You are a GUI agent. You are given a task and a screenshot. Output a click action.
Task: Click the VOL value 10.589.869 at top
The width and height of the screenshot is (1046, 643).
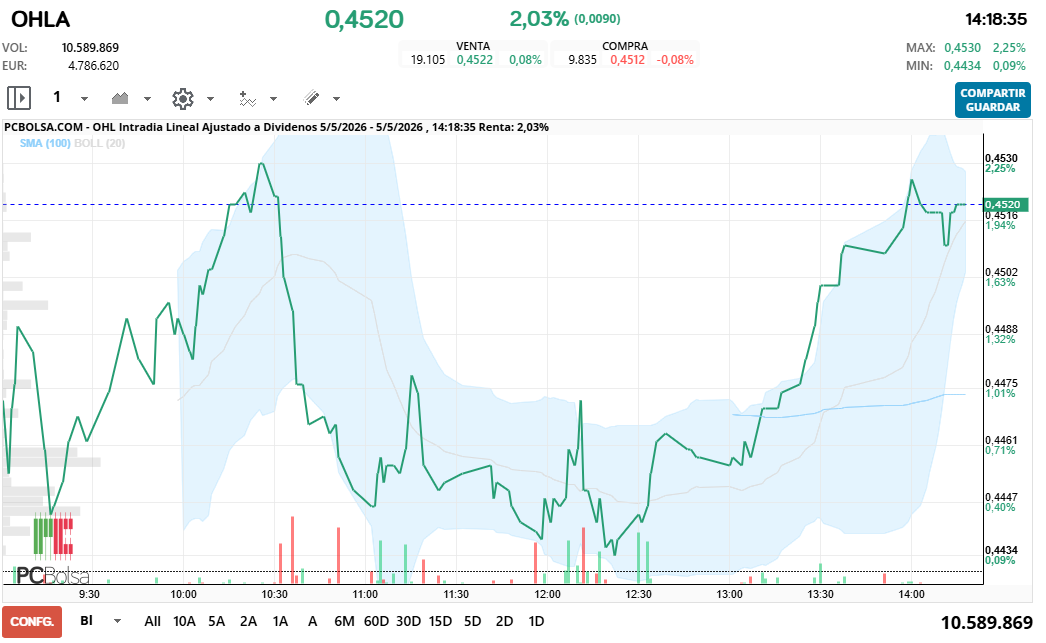90,47
